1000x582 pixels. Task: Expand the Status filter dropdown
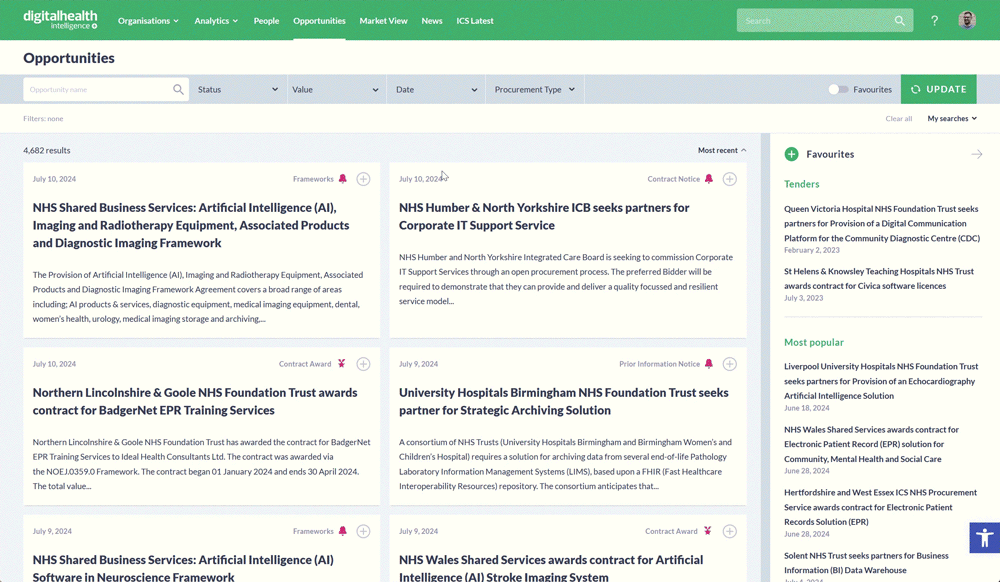238,89
